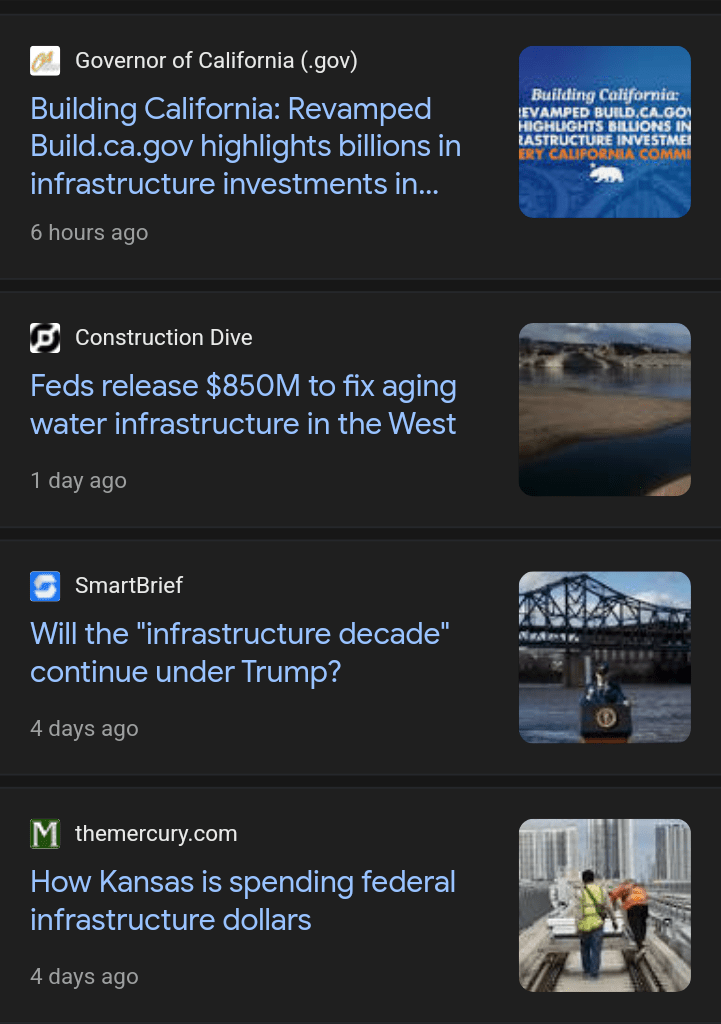Screen dimensions: 721x1024
Task: Click the Construction Dive logo icon
Action: (x=45, y=338)
